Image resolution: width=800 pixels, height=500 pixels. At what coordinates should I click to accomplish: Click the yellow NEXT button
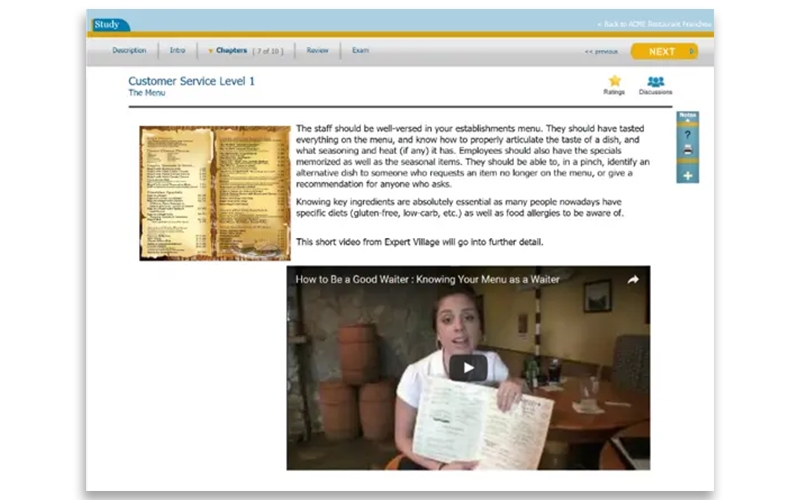(663, 51)
